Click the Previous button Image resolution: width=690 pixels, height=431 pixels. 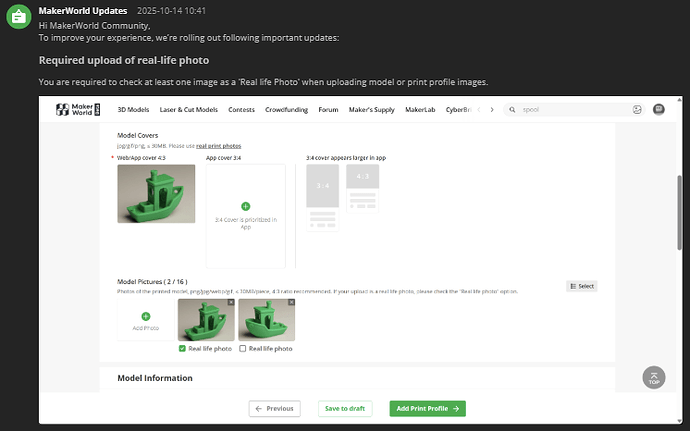(x=275, y=409)
